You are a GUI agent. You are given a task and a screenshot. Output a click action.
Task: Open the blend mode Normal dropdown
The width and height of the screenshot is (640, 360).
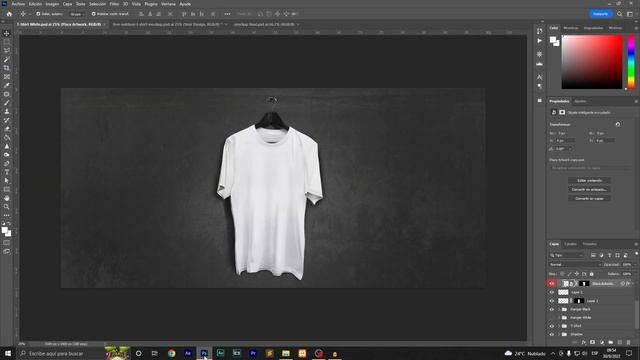575,264
